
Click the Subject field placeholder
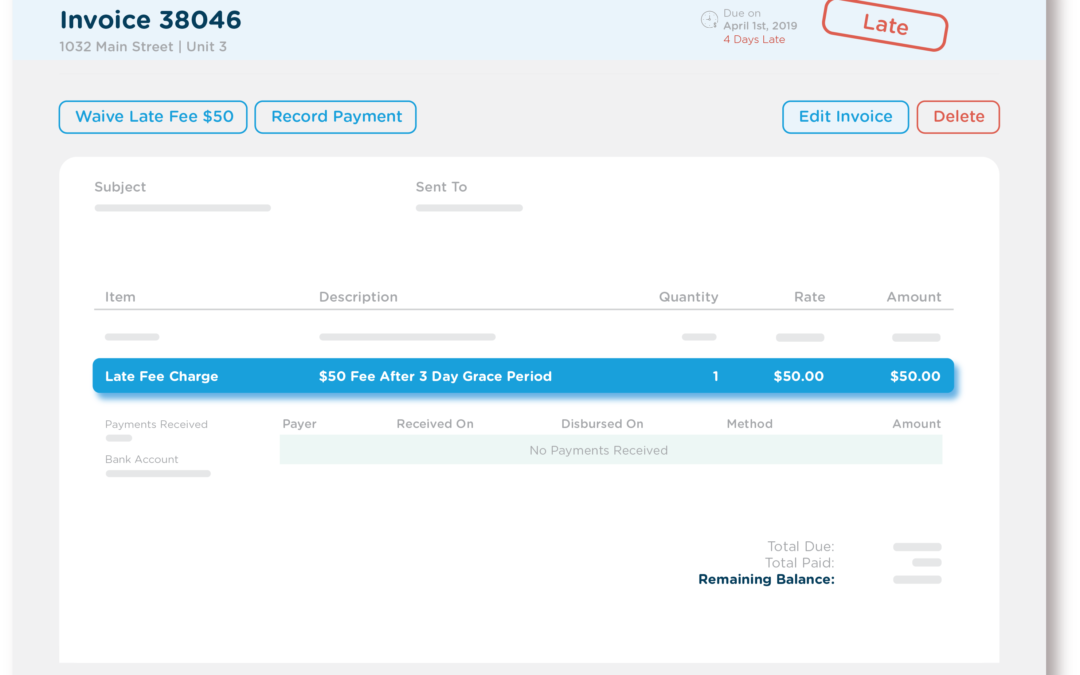point(182,207)
